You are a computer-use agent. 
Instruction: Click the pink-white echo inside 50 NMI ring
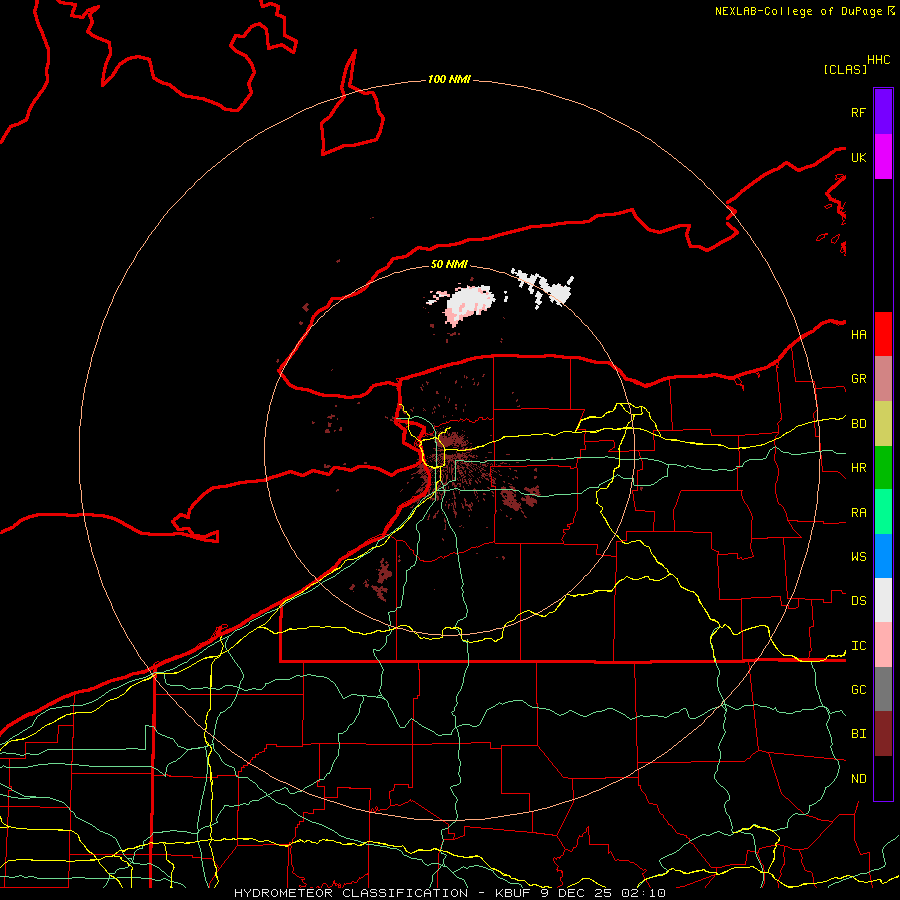[x=468, y=303]
